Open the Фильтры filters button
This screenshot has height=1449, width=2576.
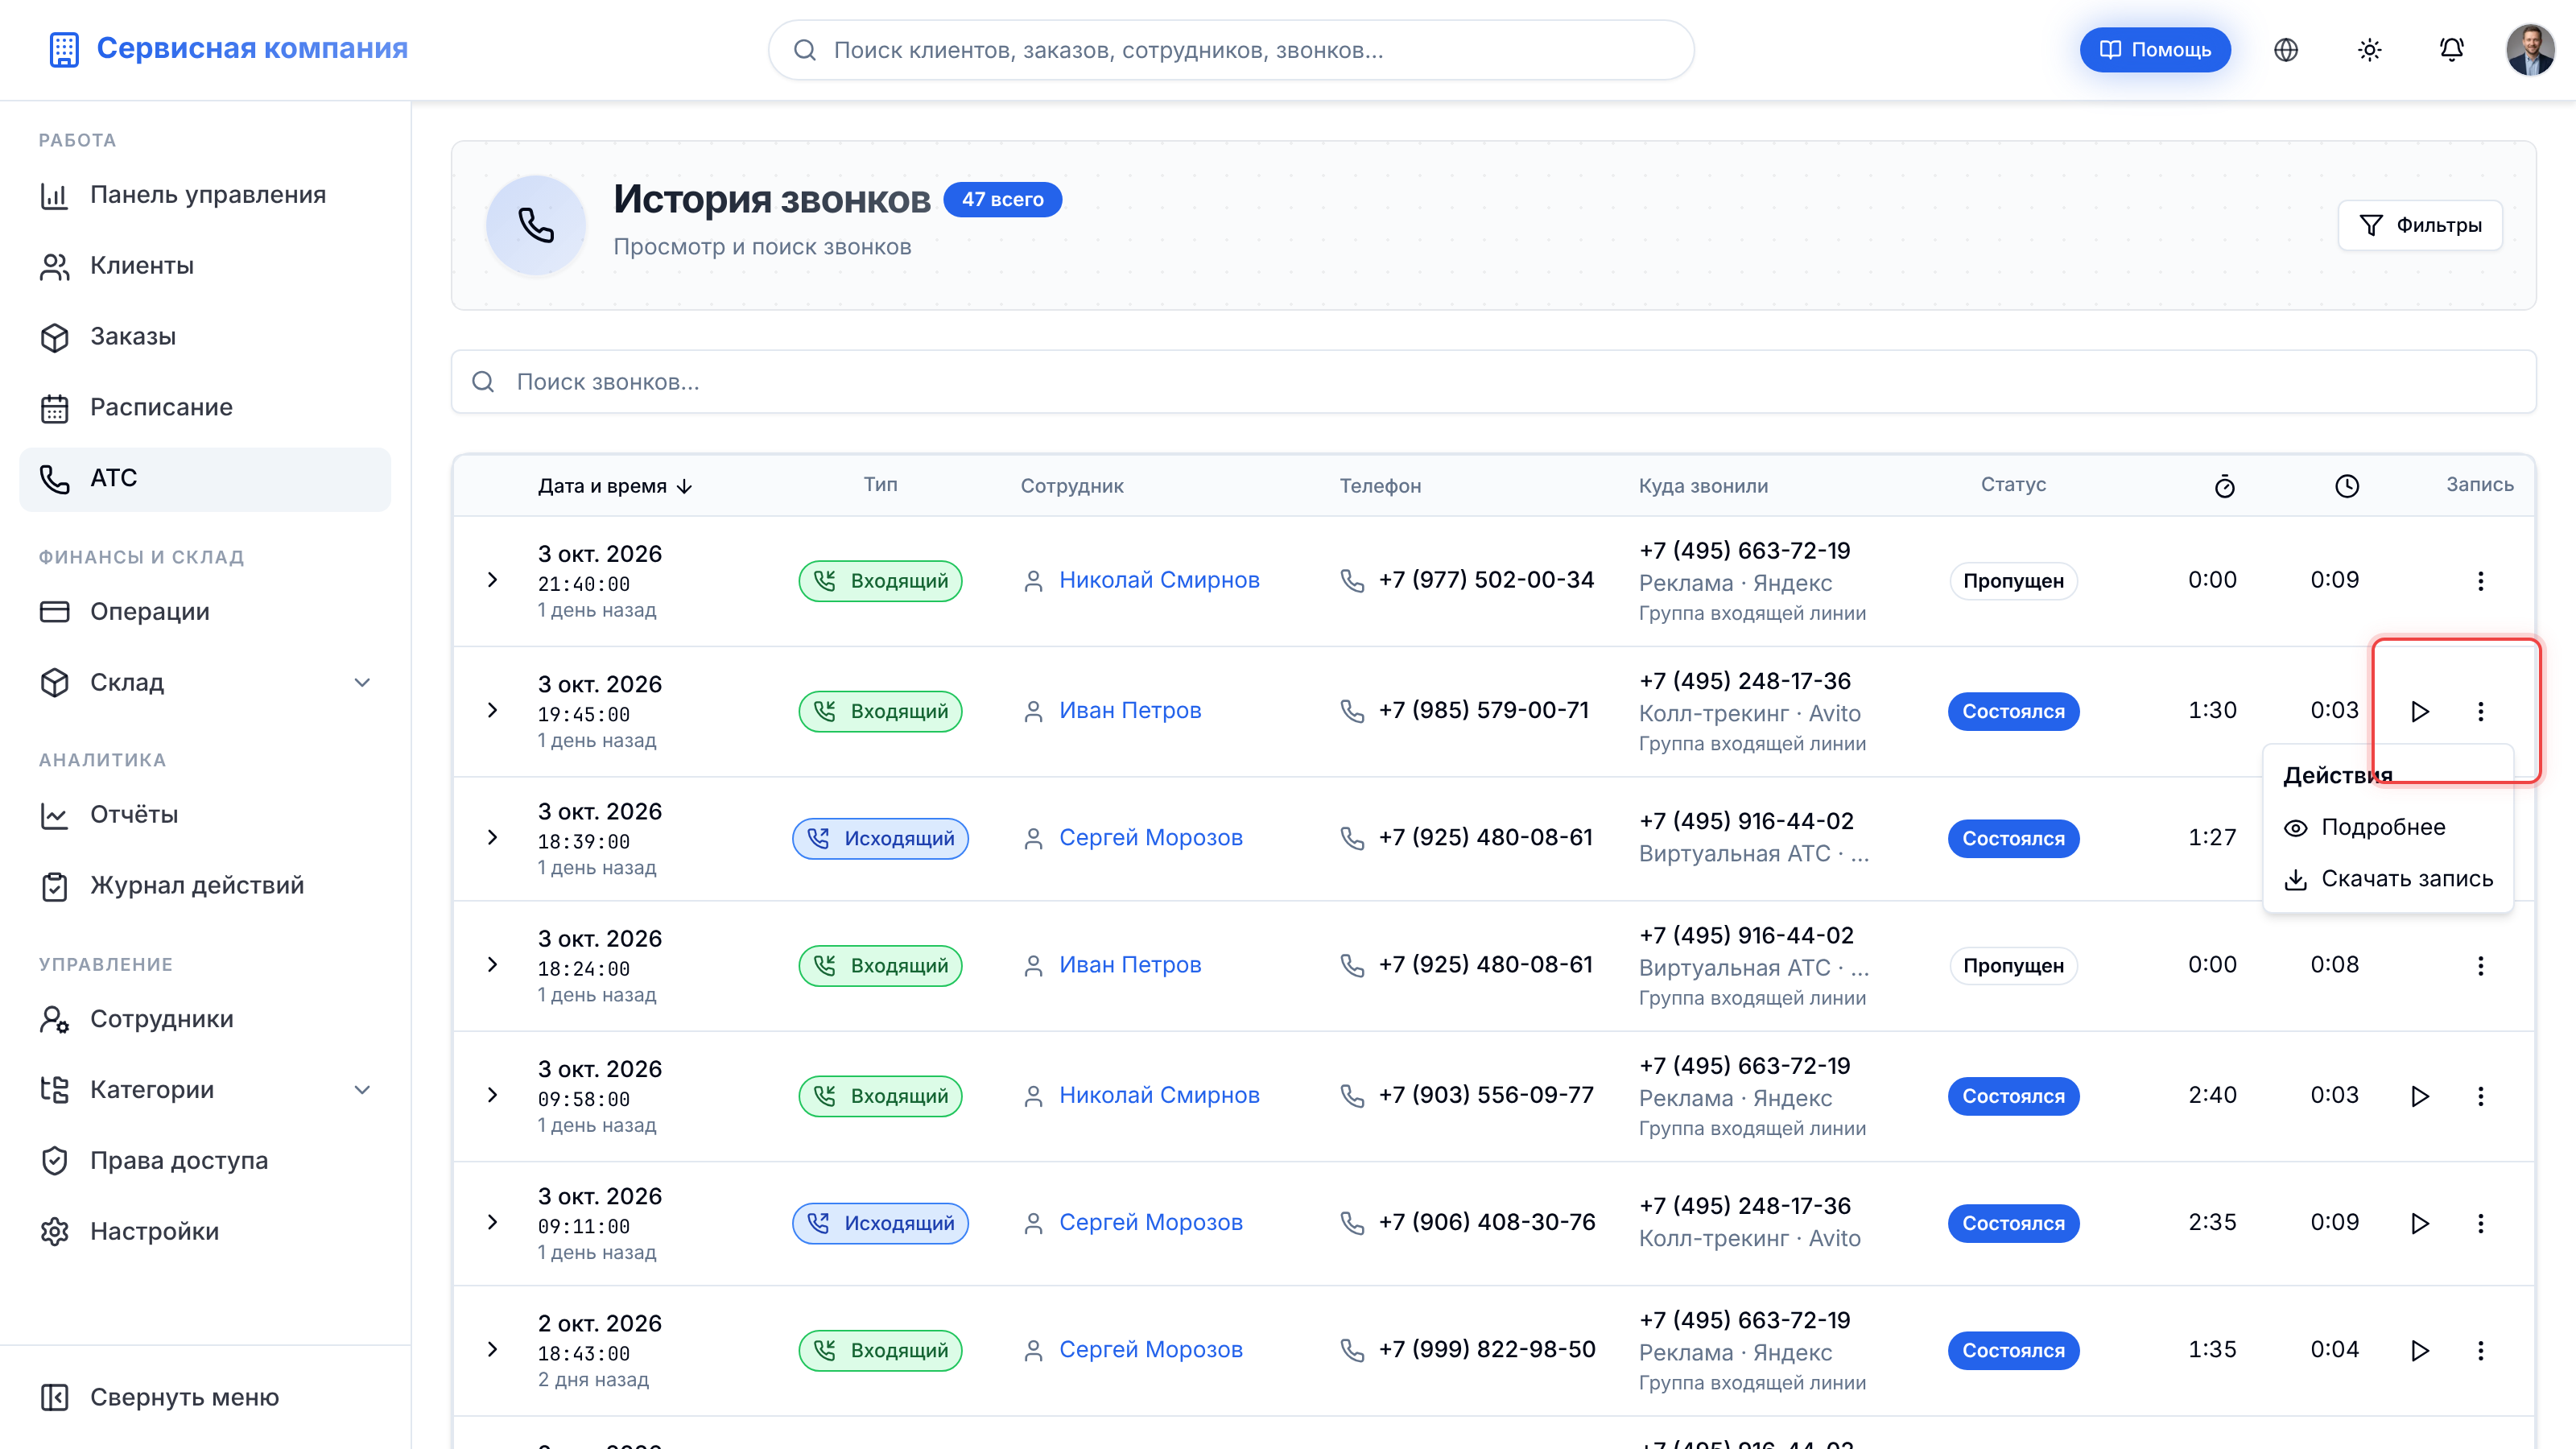2420,225
